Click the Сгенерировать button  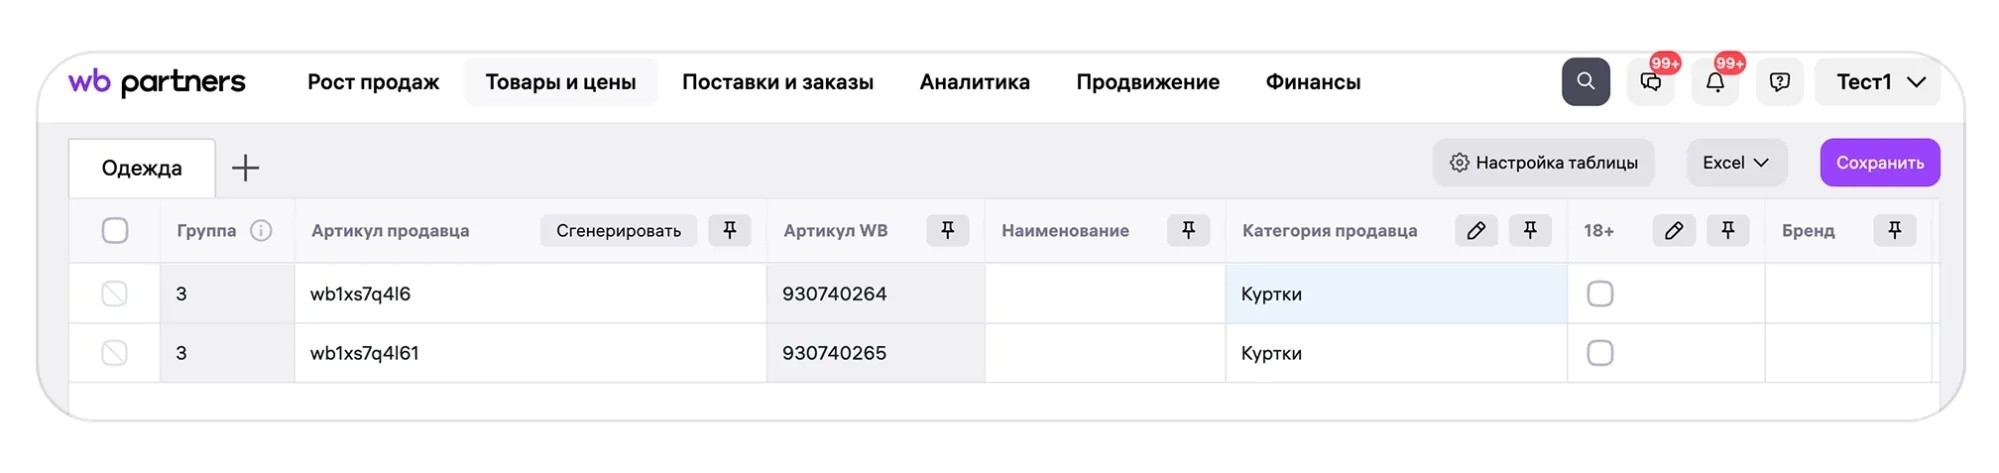[619, 230]
